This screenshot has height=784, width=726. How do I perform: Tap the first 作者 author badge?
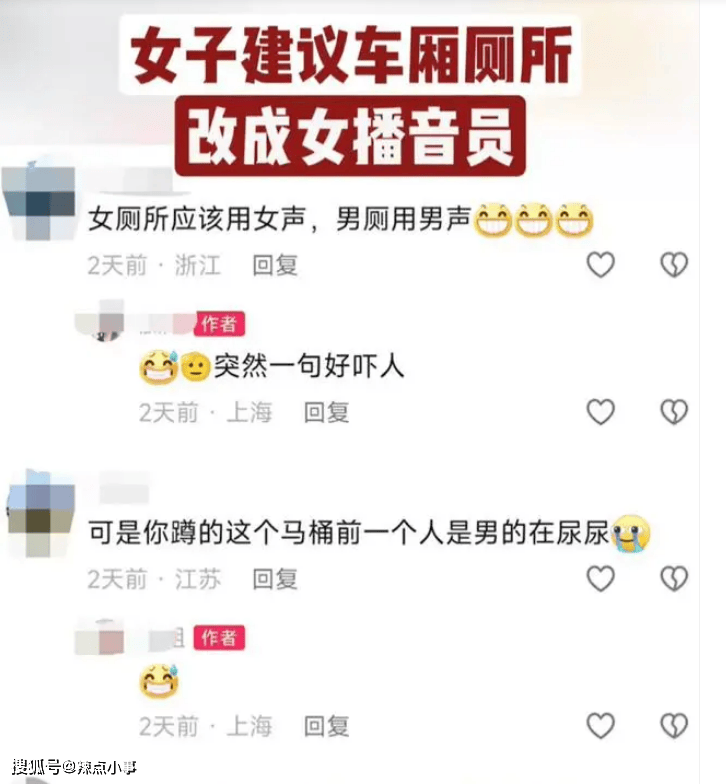219,324
